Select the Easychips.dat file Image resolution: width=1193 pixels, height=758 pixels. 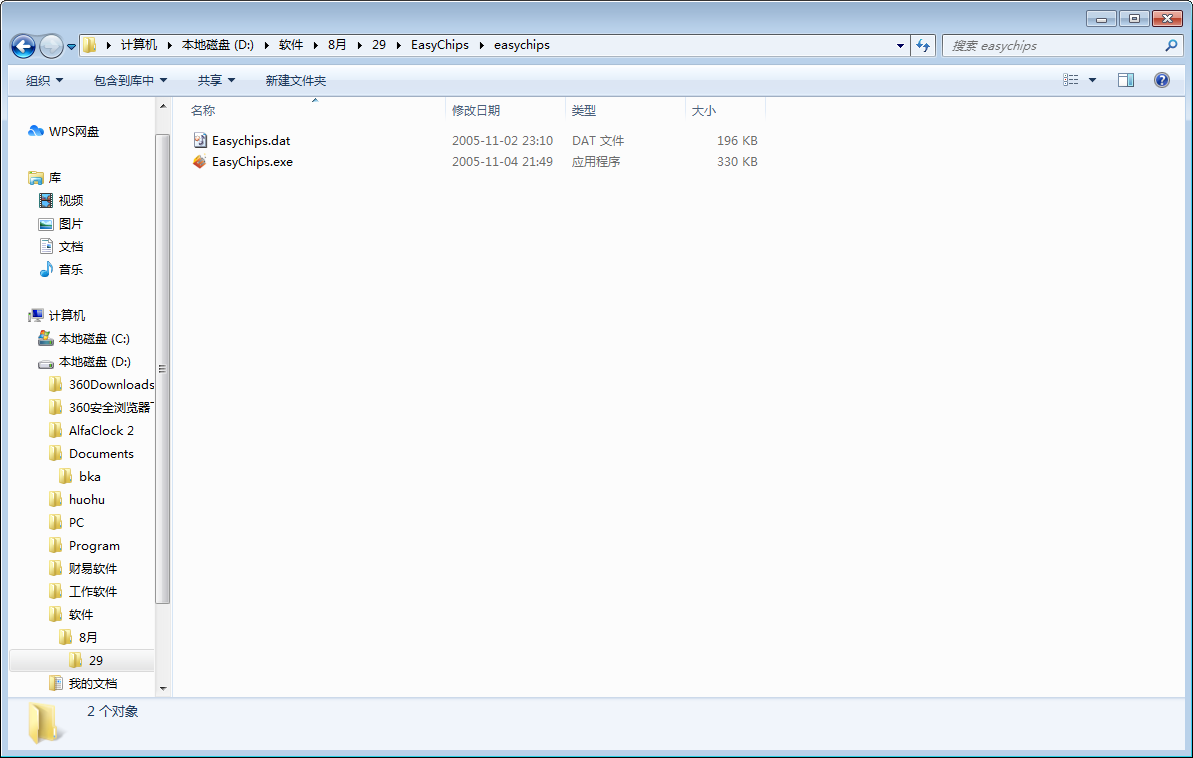(x=250, y=141)
